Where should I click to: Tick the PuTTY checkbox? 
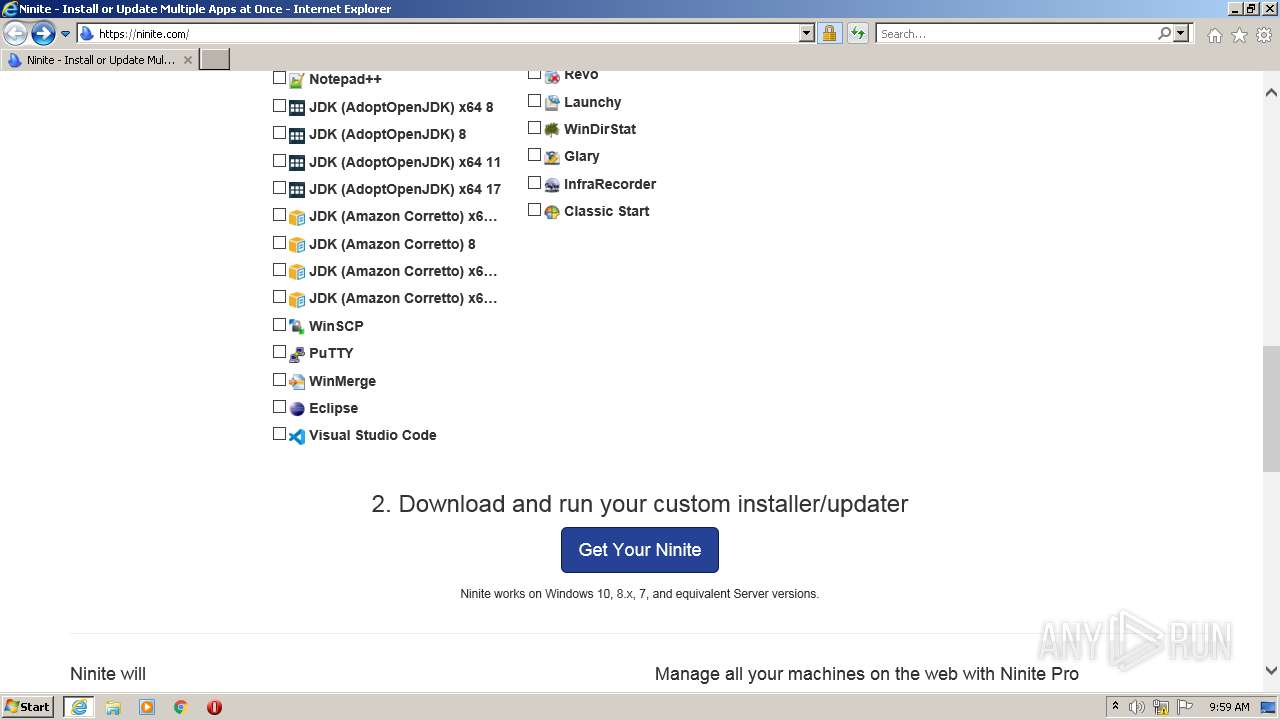pos(280,351)
